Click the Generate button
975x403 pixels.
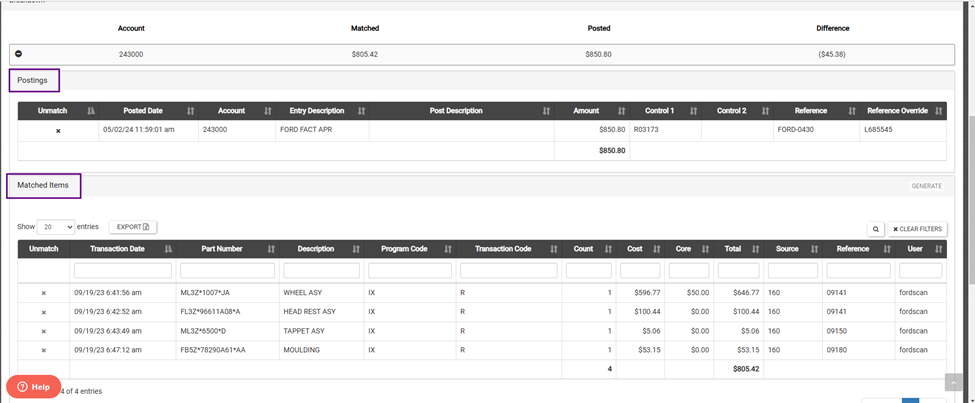click(x=926, y=186)
